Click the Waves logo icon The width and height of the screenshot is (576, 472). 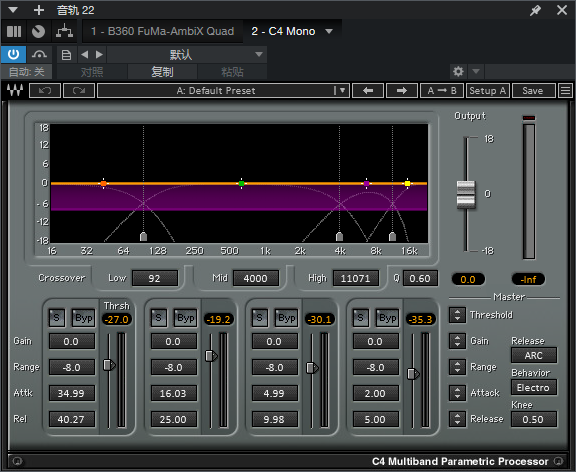pyautogui.click(x=15, y=90)
